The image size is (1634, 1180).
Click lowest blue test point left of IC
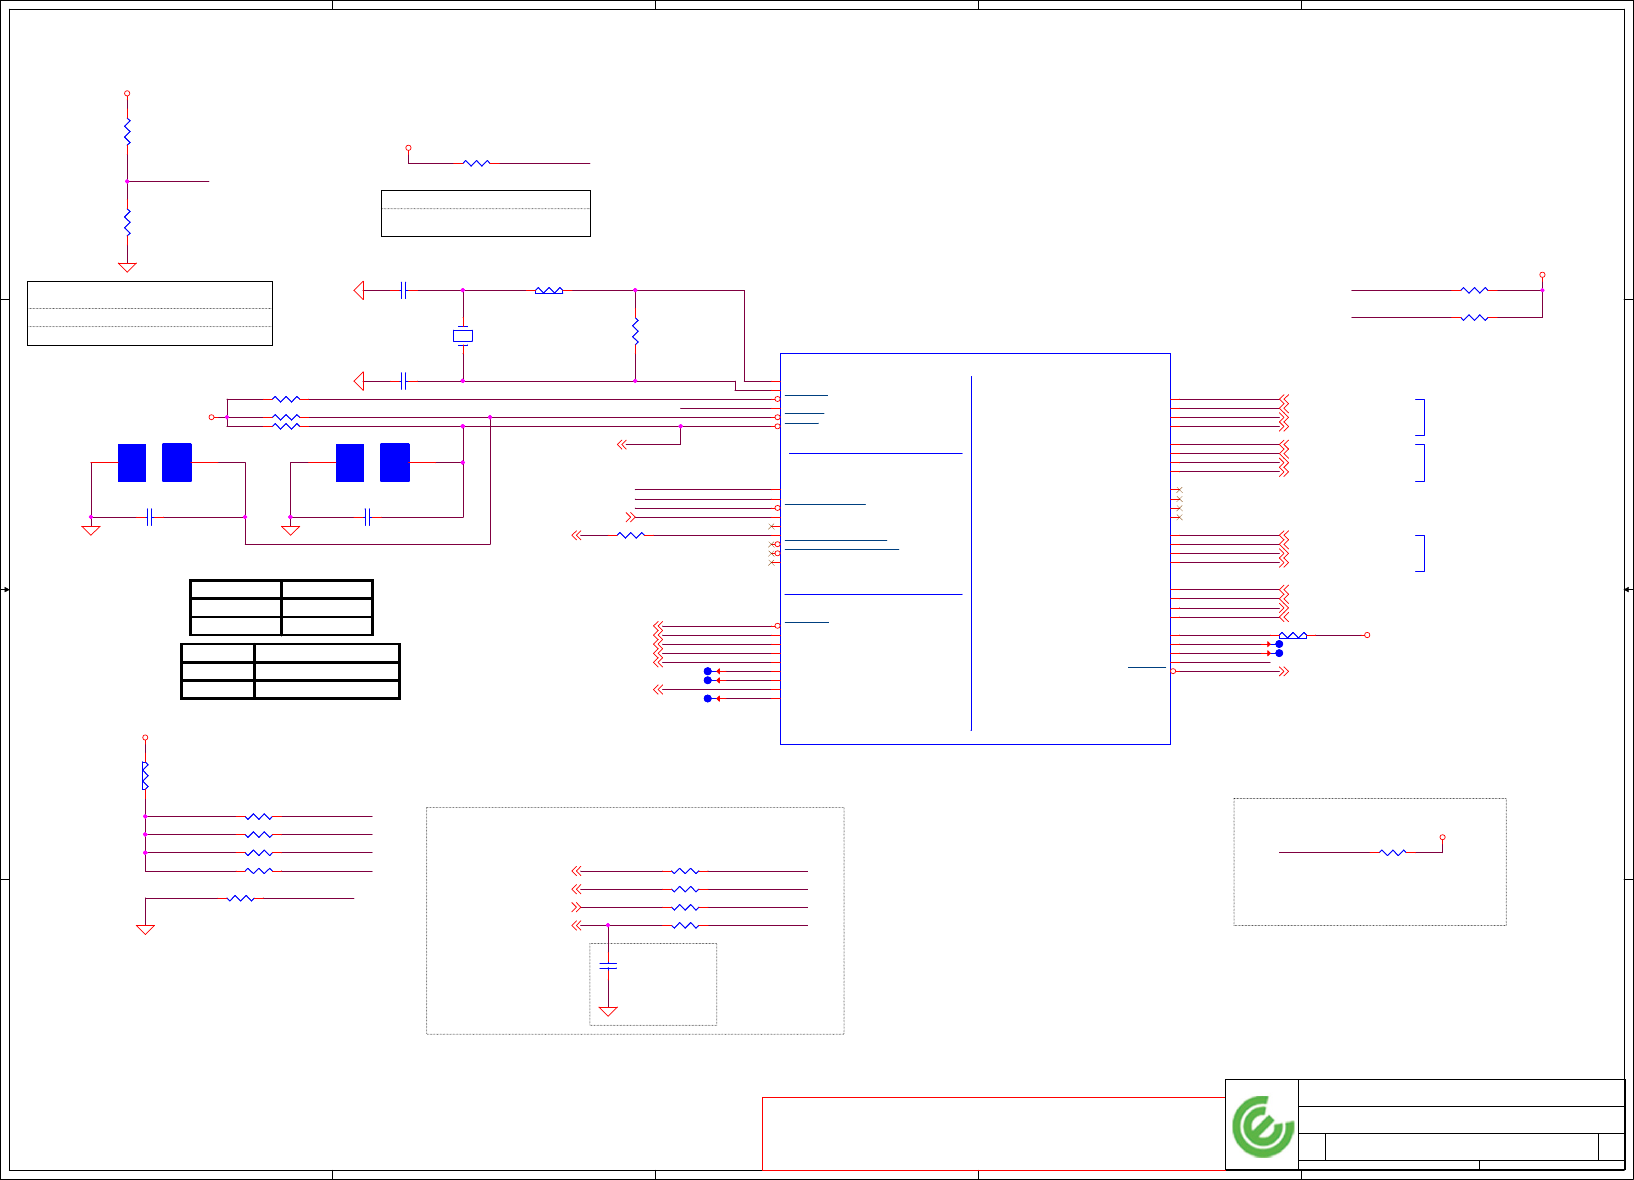coord(708,699)
